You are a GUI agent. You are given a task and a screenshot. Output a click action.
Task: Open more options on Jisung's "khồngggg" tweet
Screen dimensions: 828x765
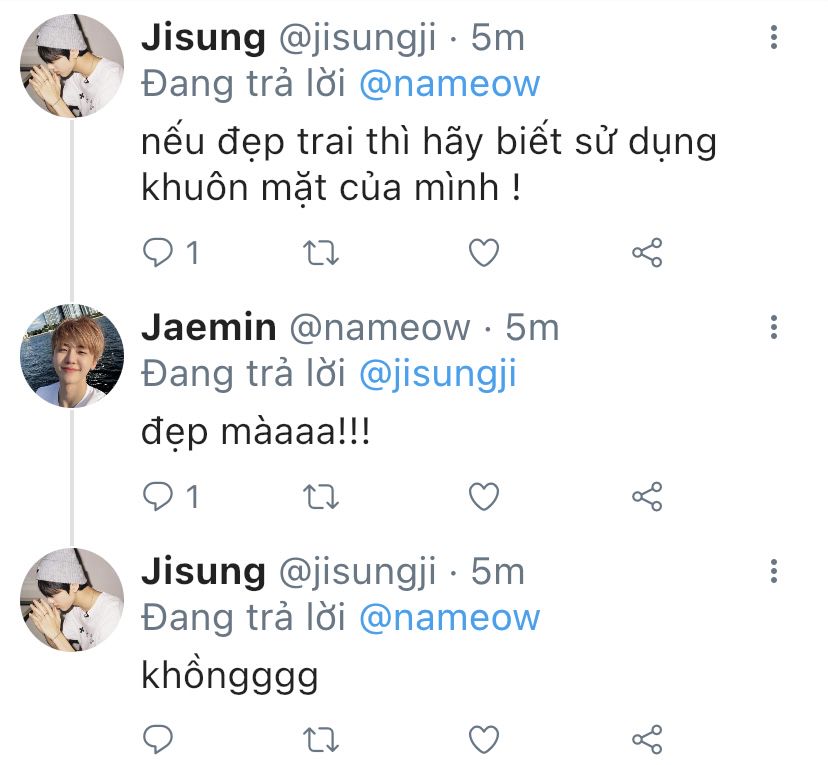(773, 572)
